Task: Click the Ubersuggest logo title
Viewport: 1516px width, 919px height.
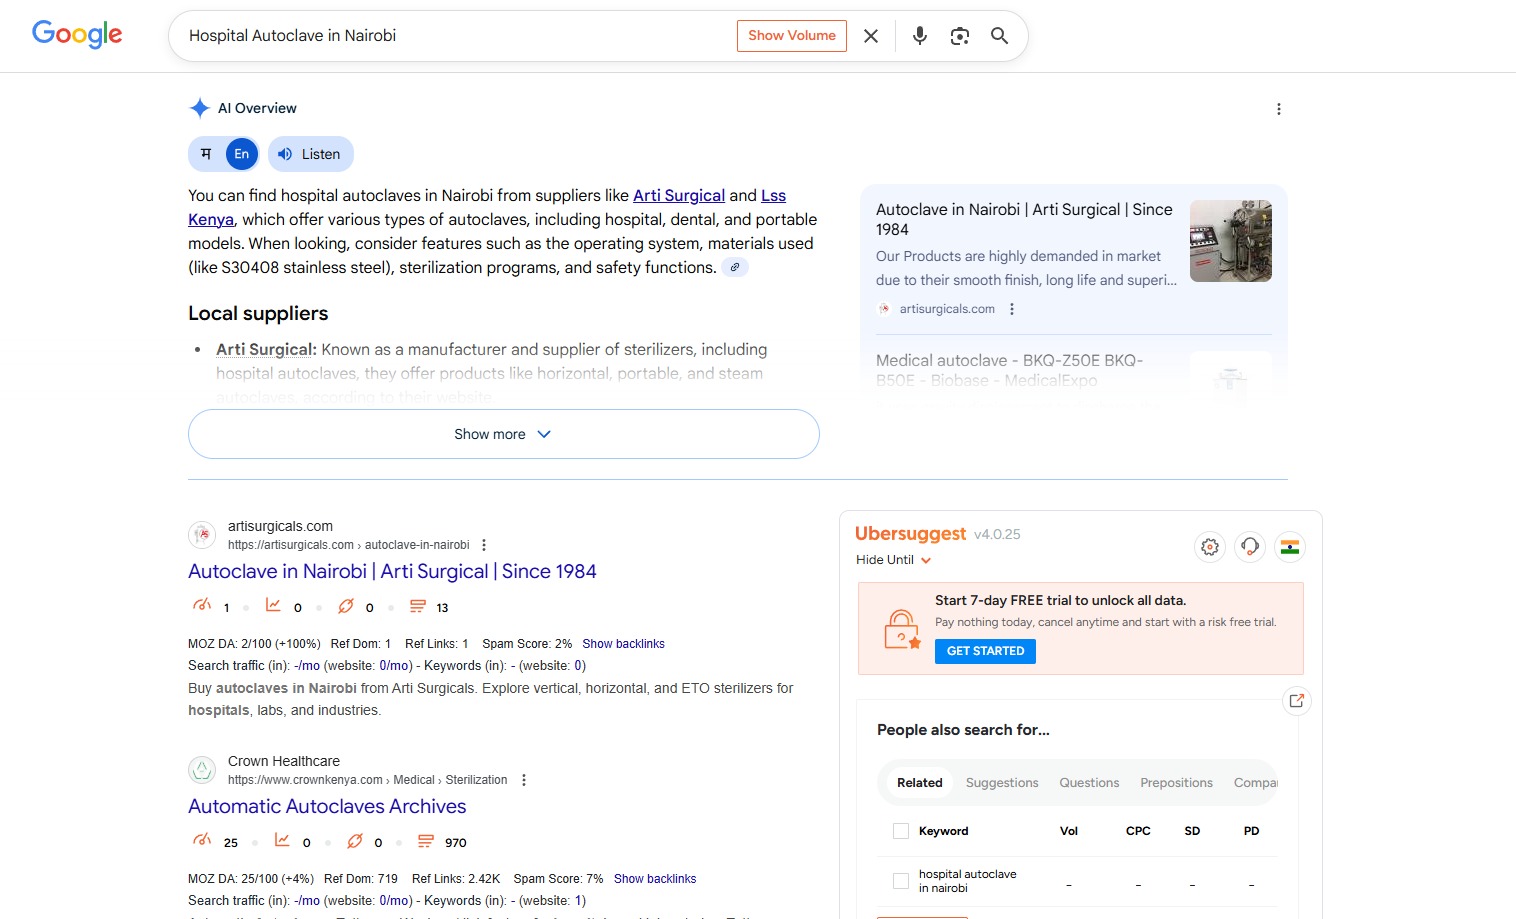Action: coord(910,534)
